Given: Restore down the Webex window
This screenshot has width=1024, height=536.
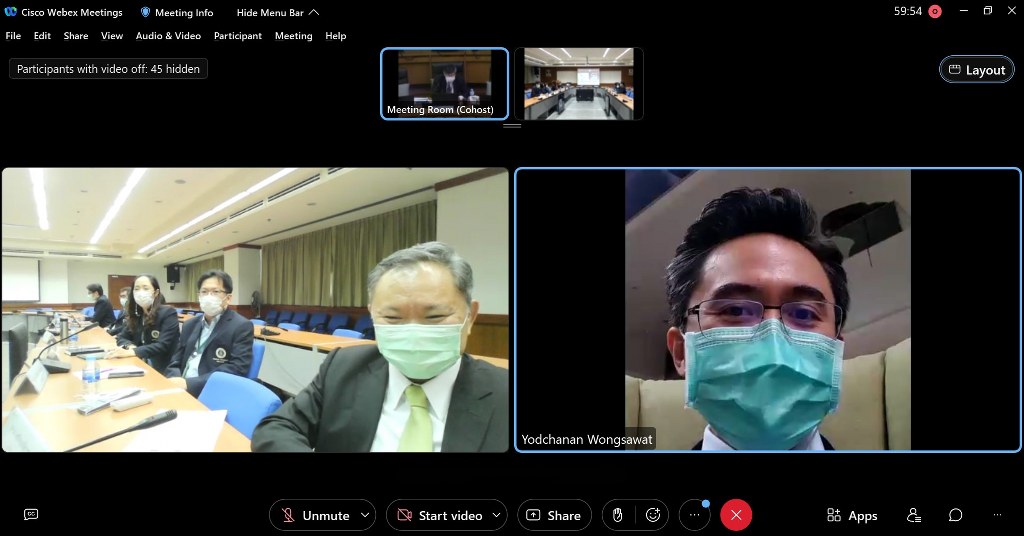Looking at the screenshot, I should coord(988,11).
